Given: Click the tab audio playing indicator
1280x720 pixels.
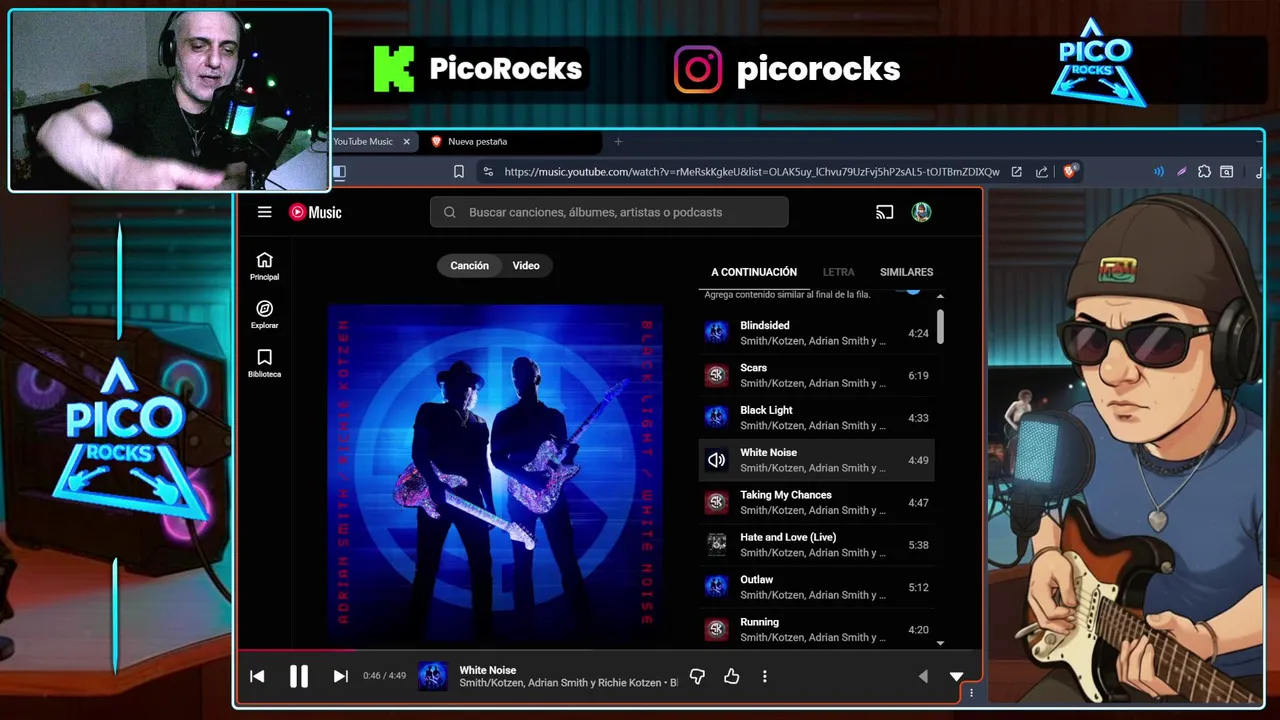Looking at the screenshot, I should [1159, 172].
